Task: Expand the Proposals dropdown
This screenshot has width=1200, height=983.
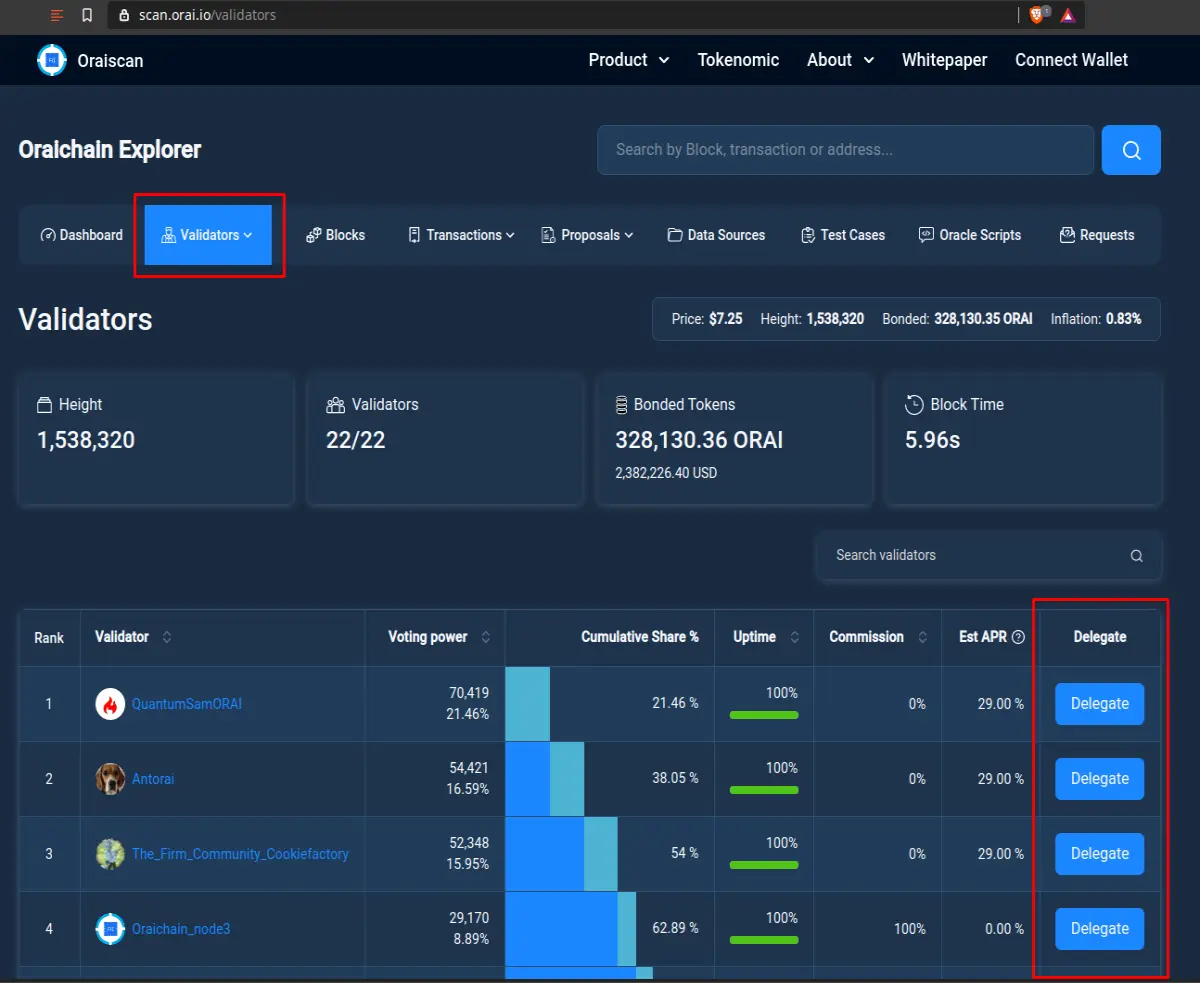Action: coord(629,235)
